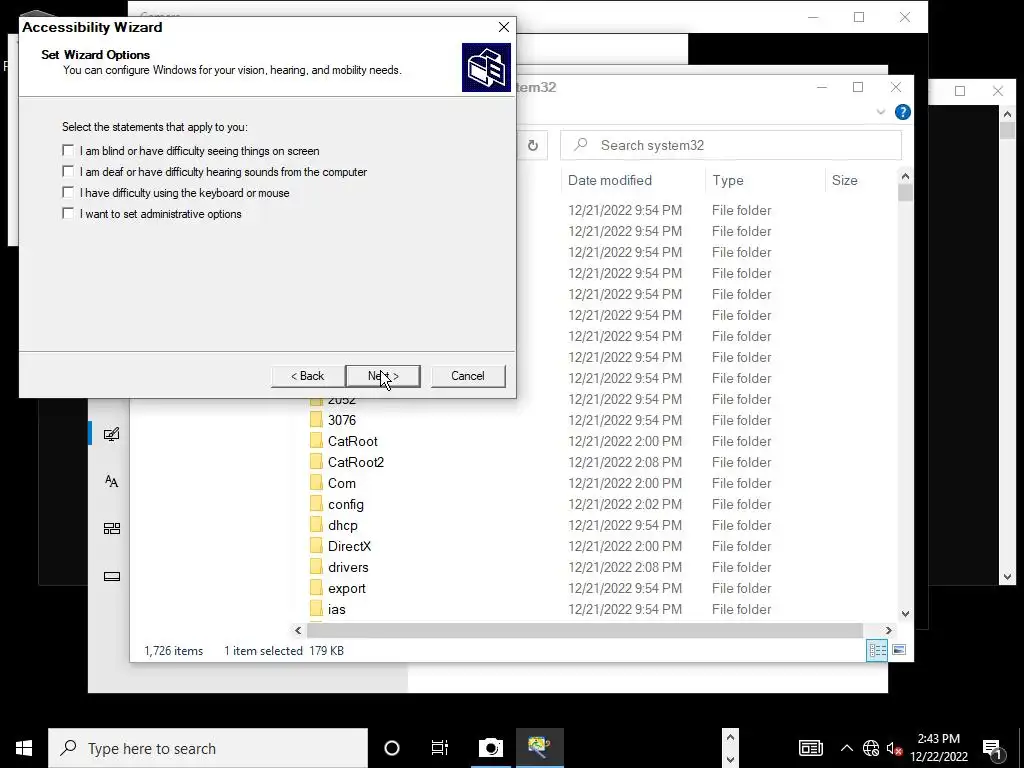
Task: Open the notification center
Action: (992, 748)
